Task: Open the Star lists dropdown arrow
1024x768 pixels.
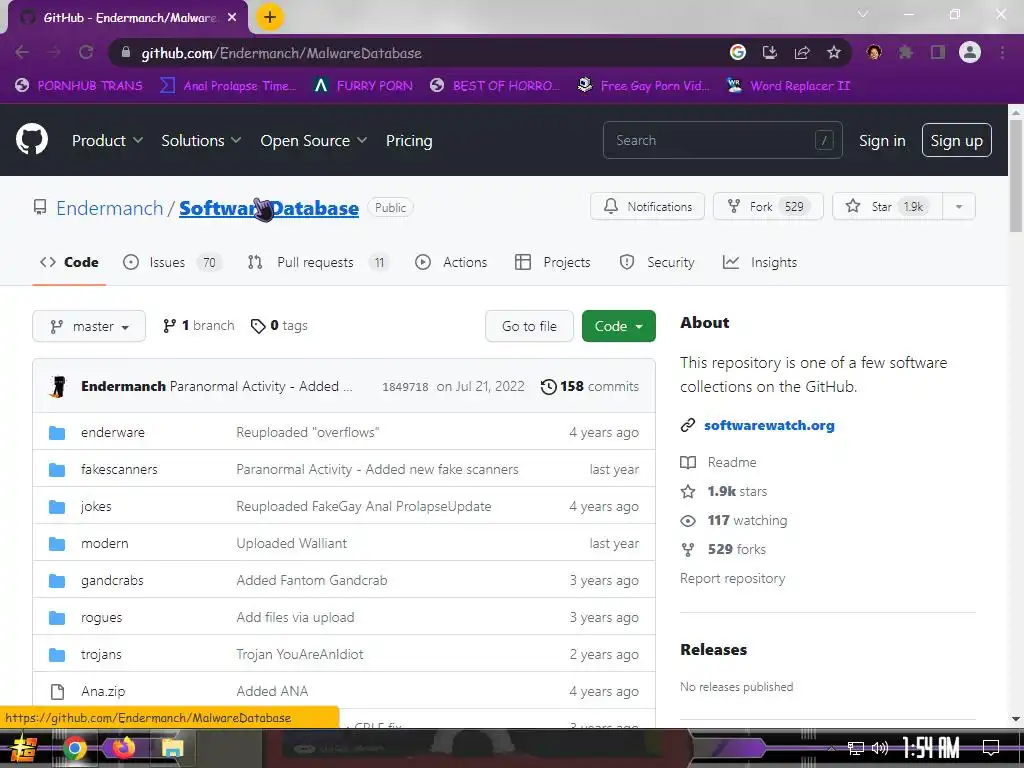Action: [959, 206]
